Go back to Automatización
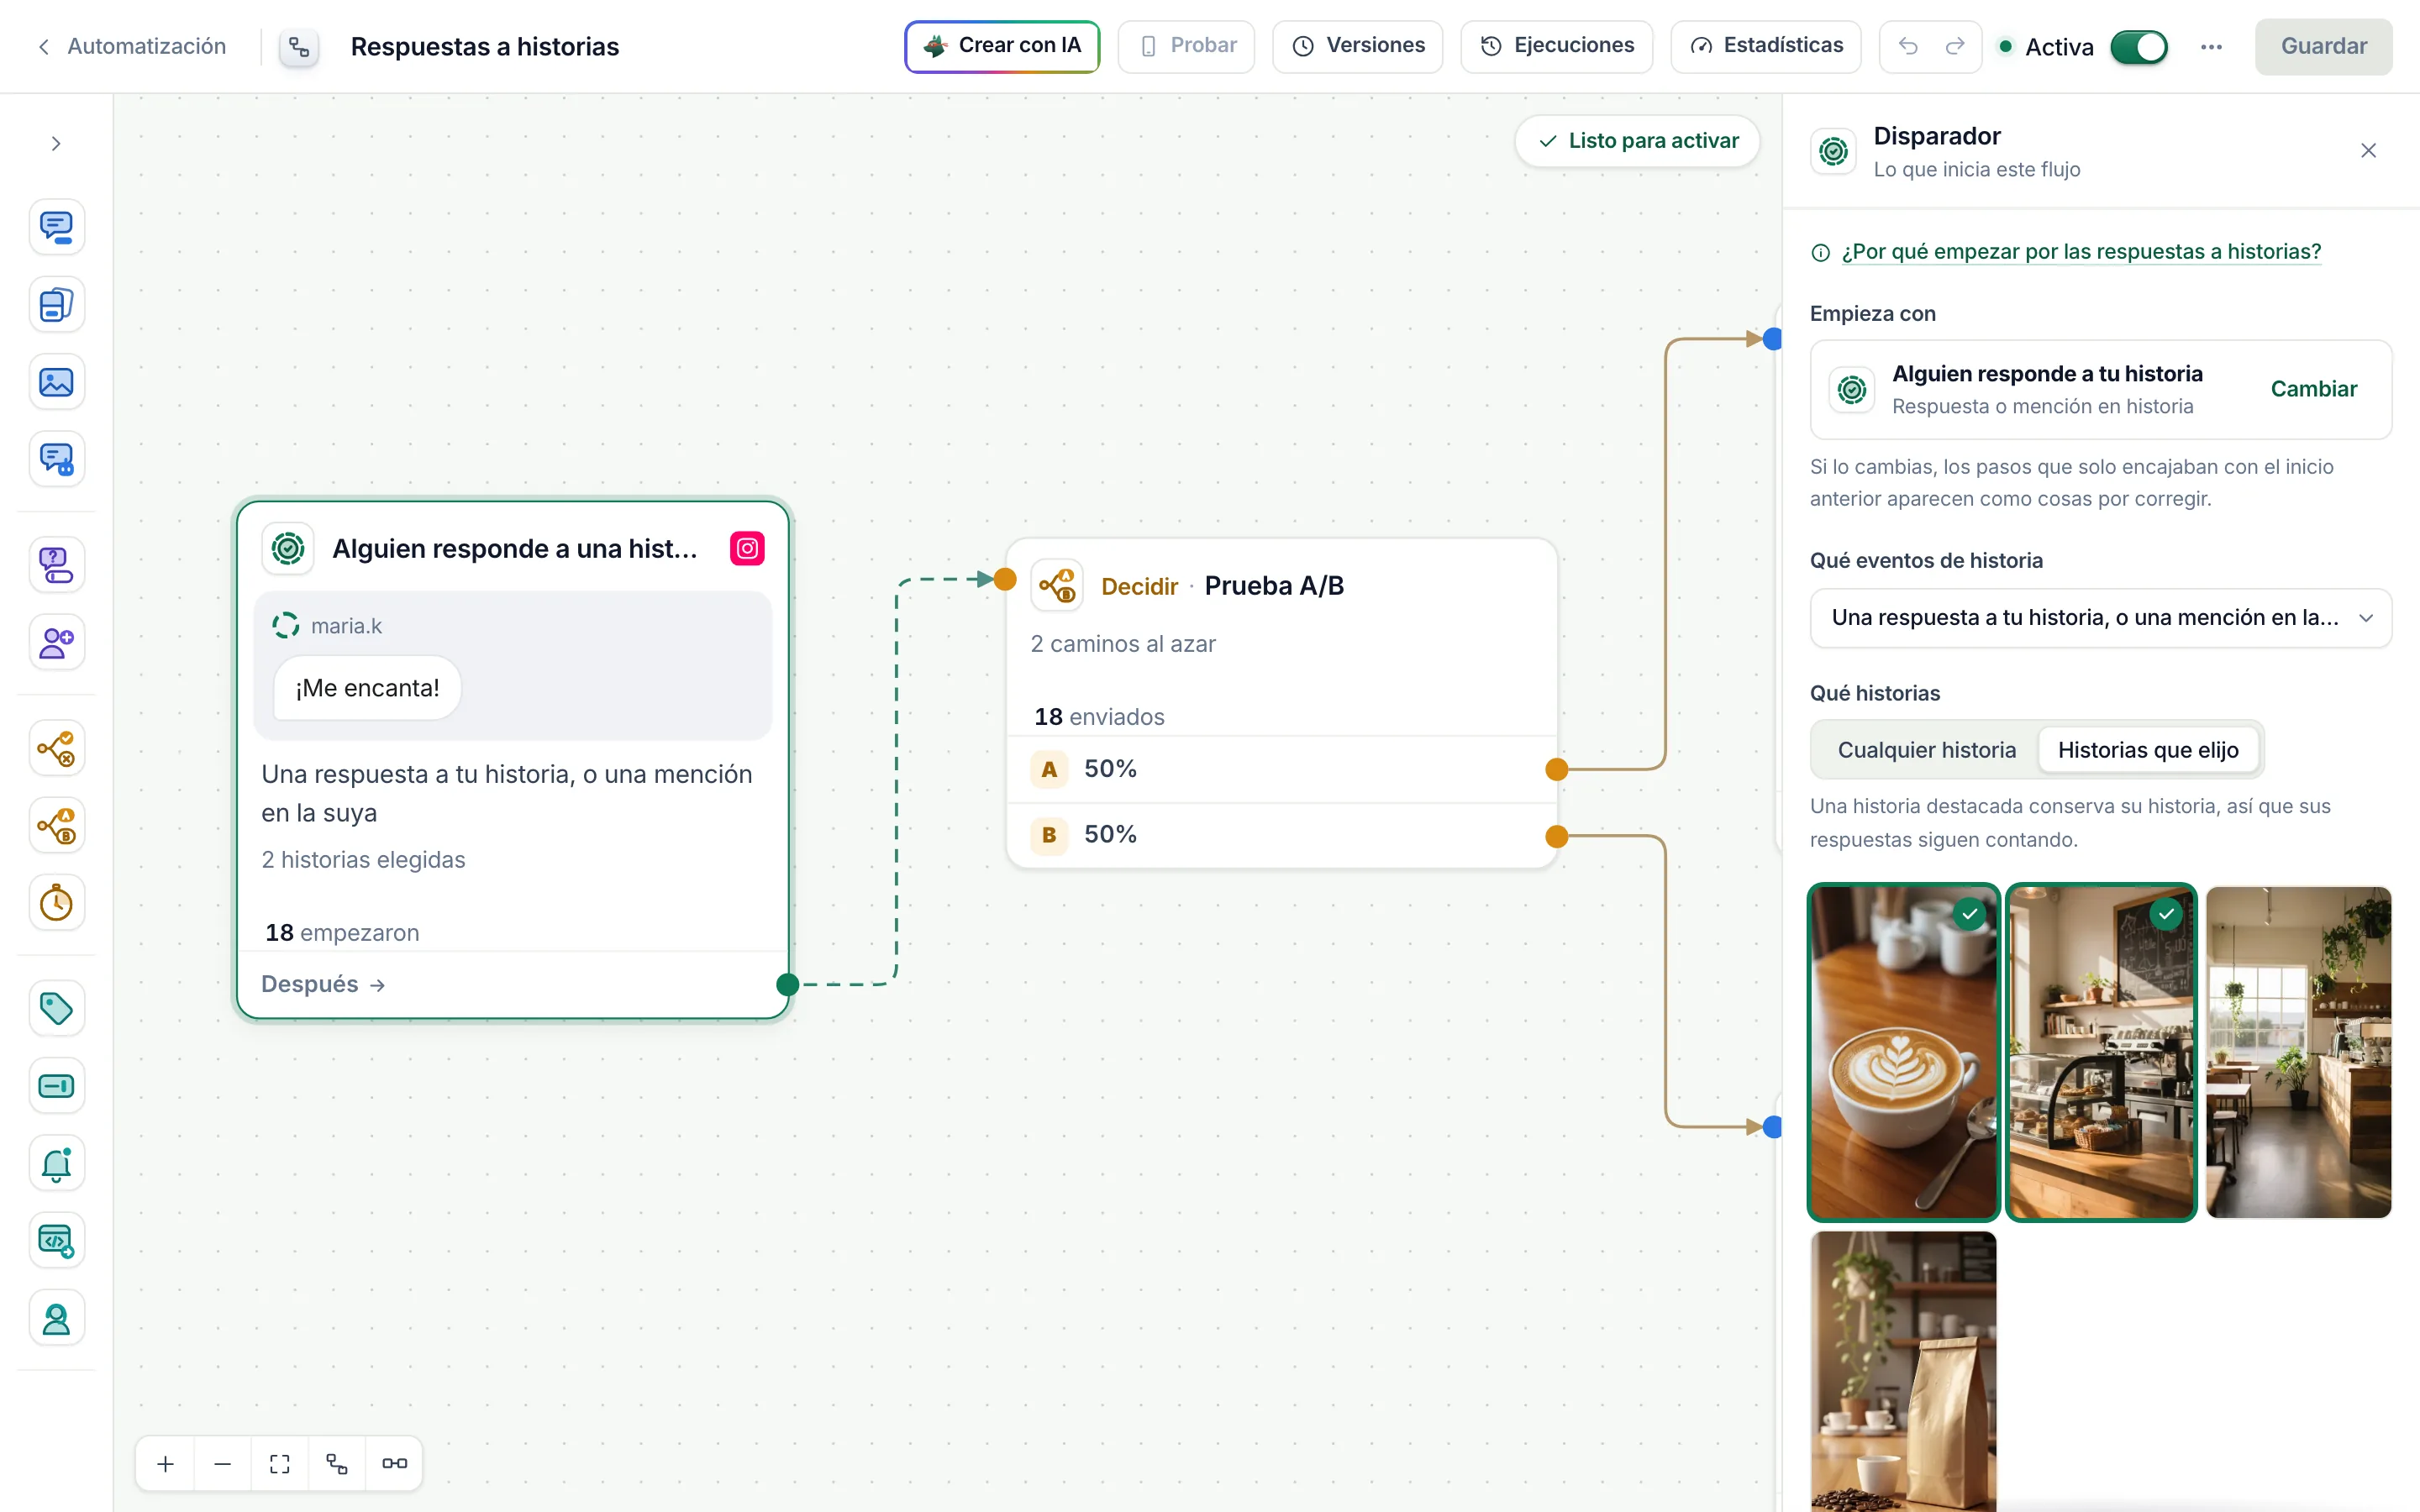 pyautogui.click(x=131, y=46)
